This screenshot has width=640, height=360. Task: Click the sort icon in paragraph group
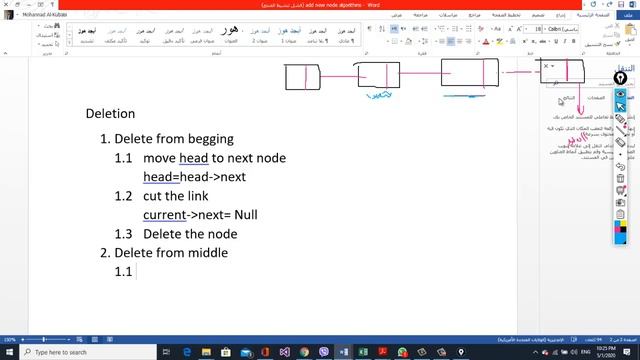point(382,29)
